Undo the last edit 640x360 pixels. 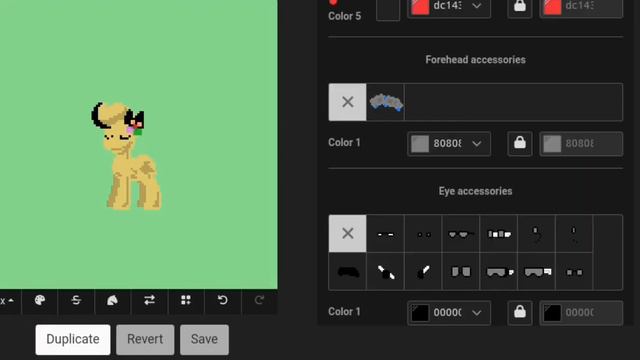point(222,301)
